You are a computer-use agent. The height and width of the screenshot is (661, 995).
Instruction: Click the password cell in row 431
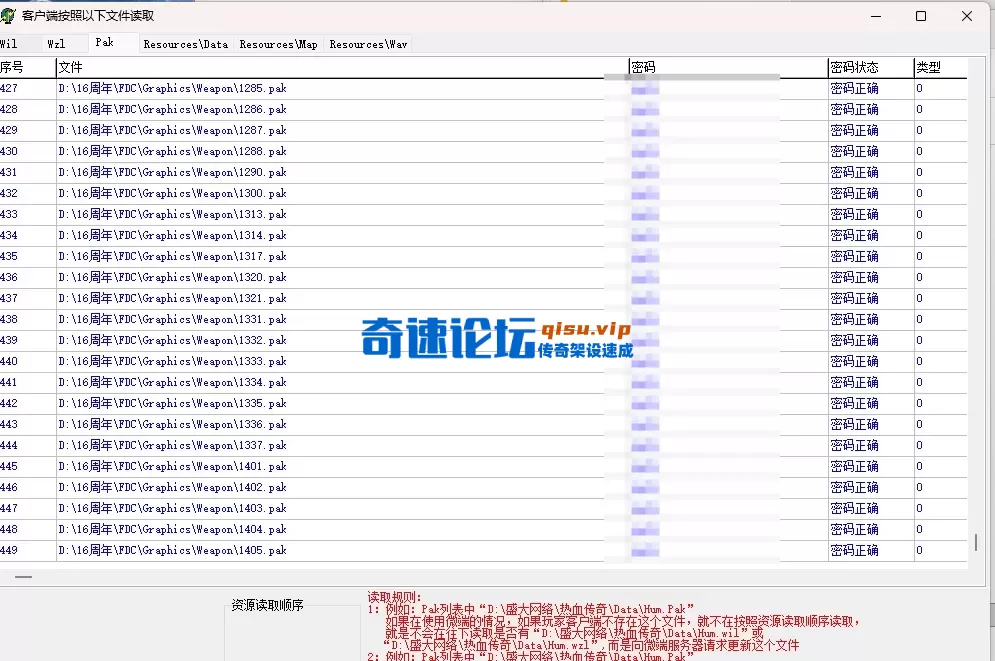[x=728, y=173]
